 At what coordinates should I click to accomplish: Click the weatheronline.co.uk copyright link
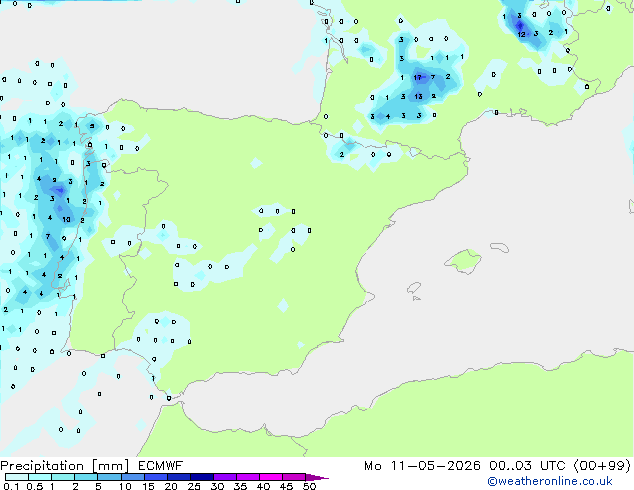[x=550, y=481]
